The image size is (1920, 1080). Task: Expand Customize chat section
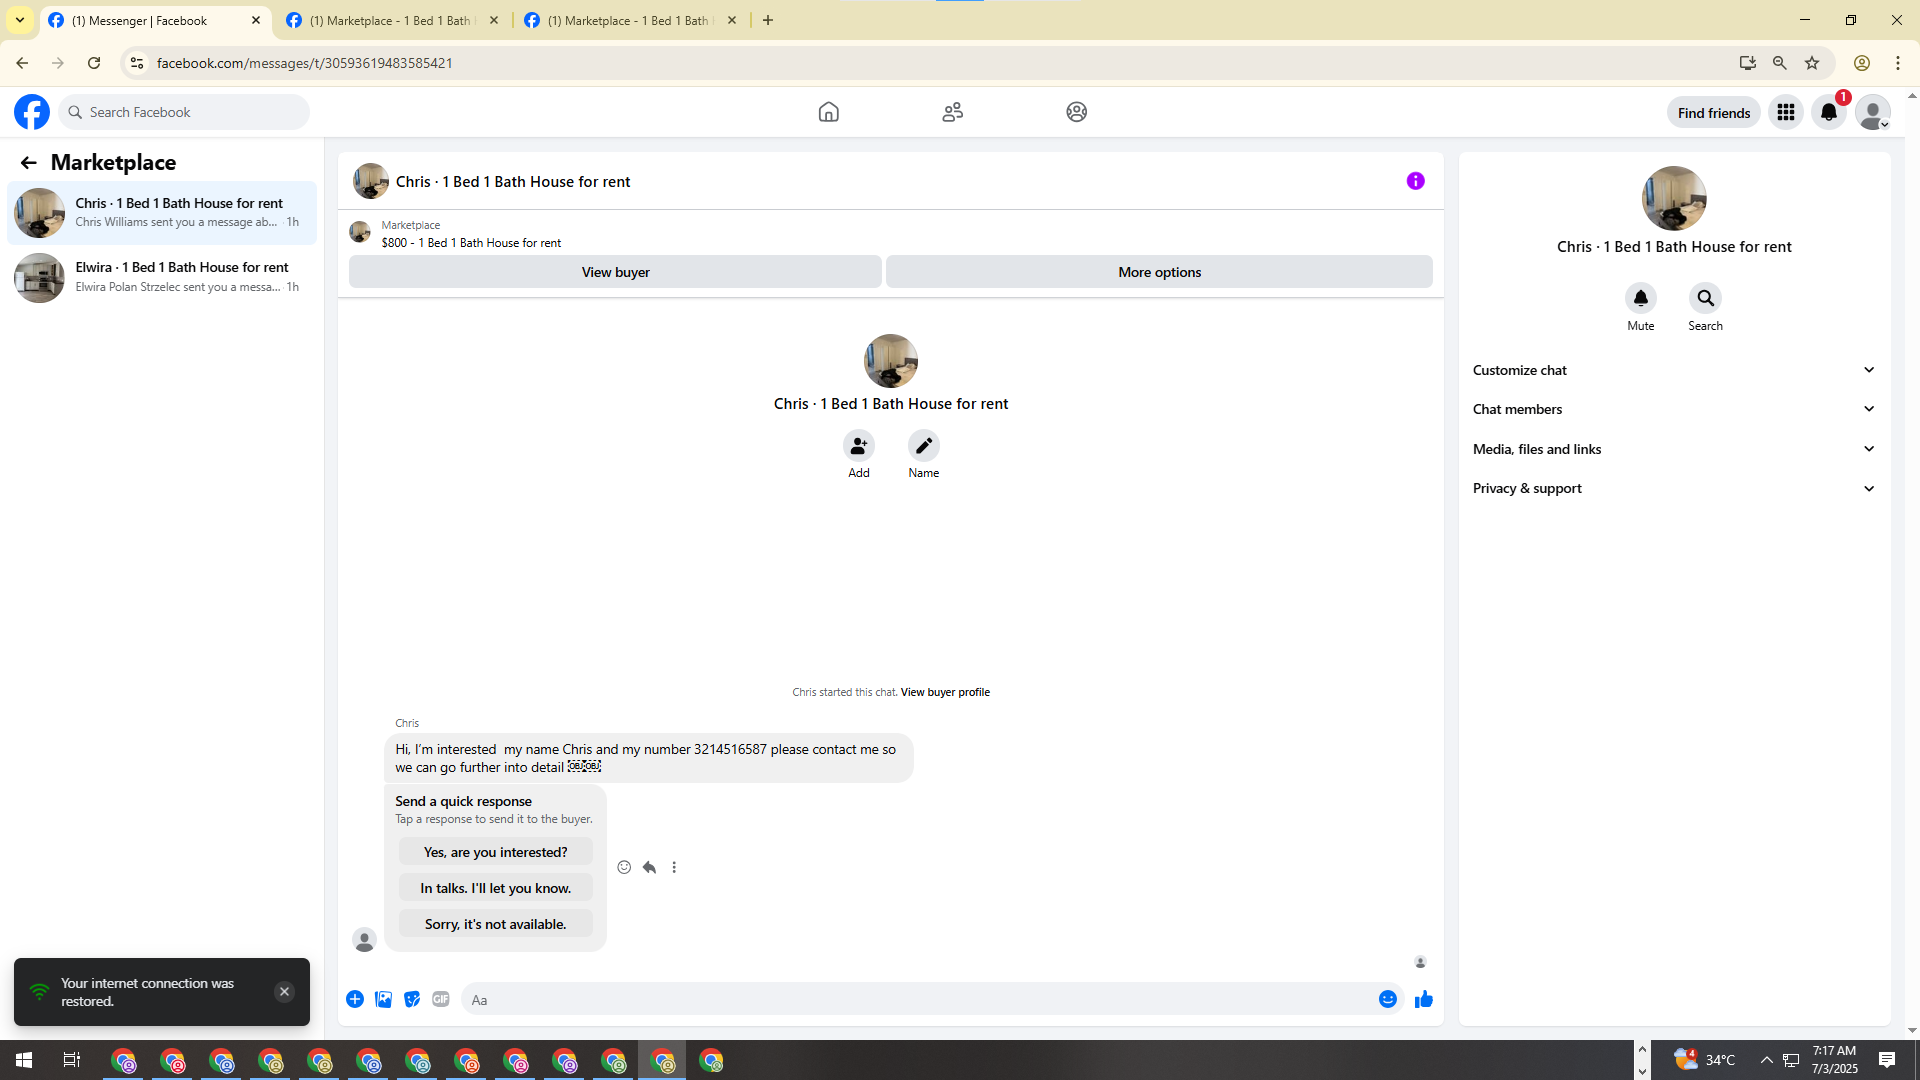pos(1673,370)
